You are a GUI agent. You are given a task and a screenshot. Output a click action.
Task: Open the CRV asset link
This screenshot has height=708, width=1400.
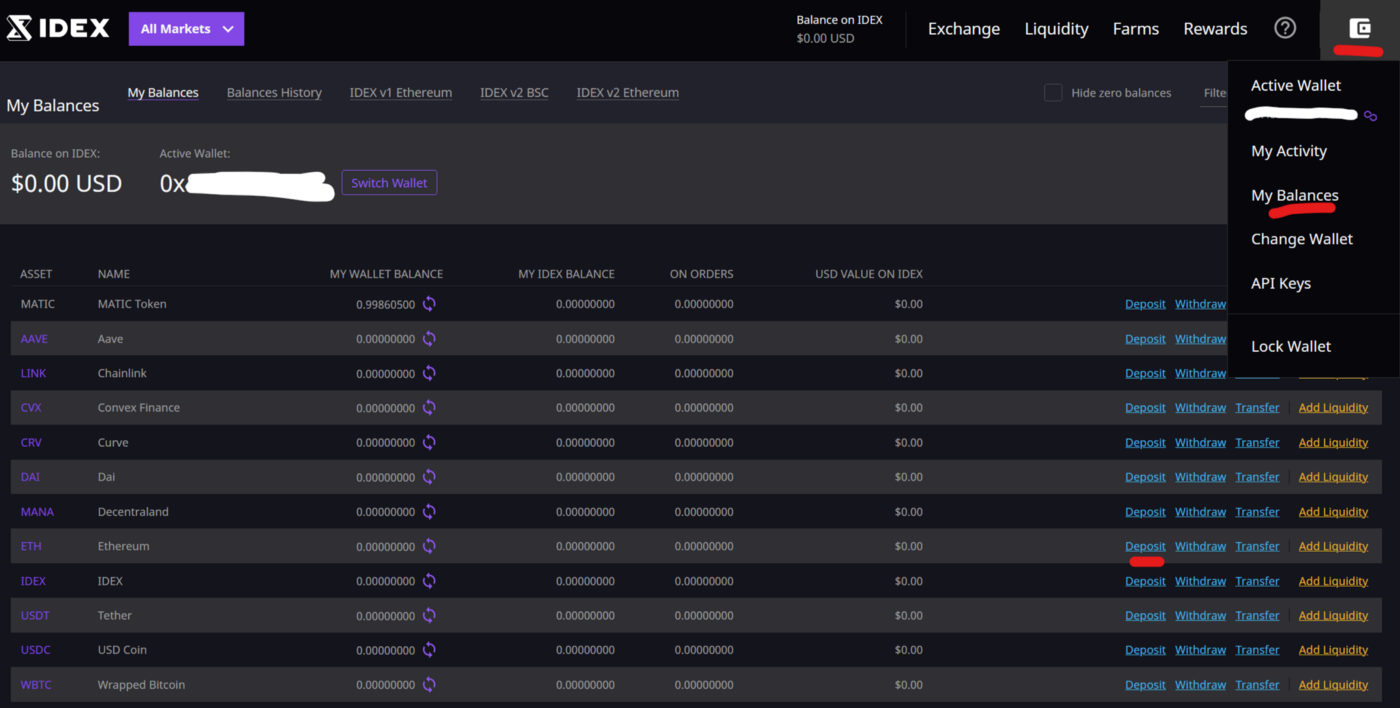31,442
